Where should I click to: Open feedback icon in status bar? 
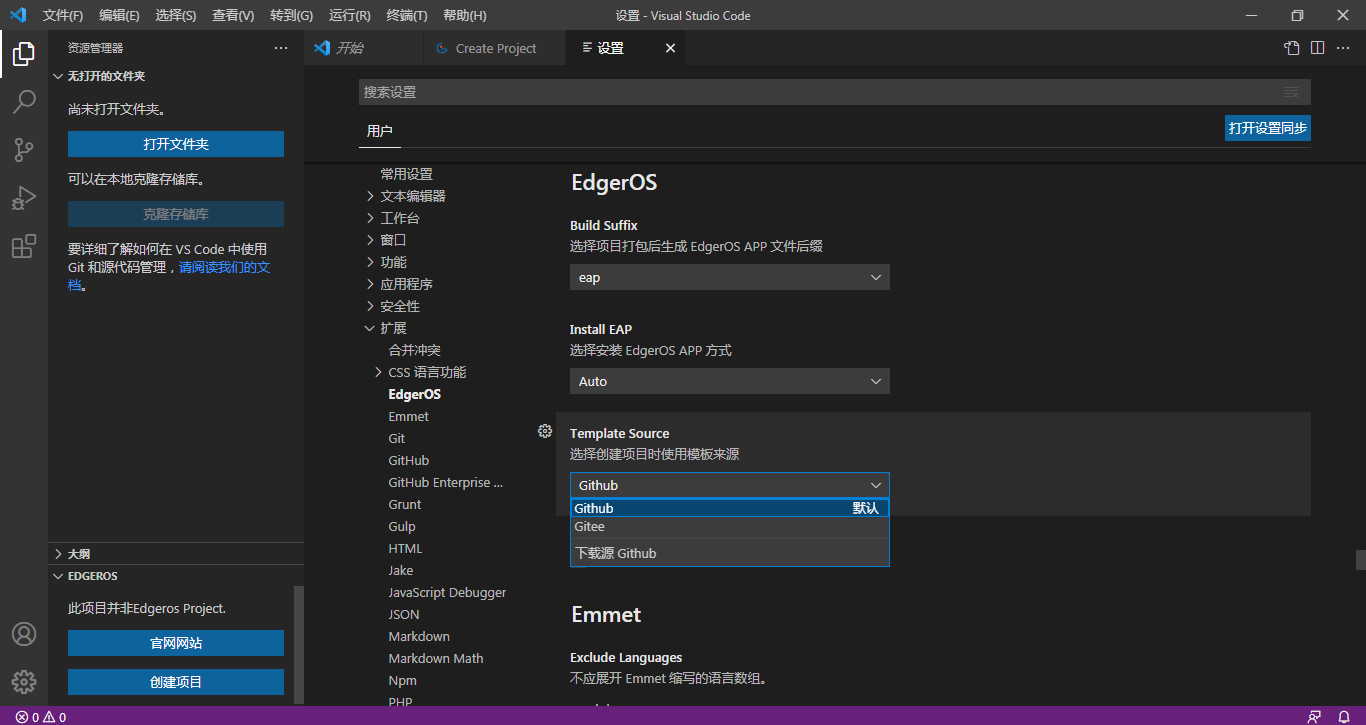click(1314, 717)
